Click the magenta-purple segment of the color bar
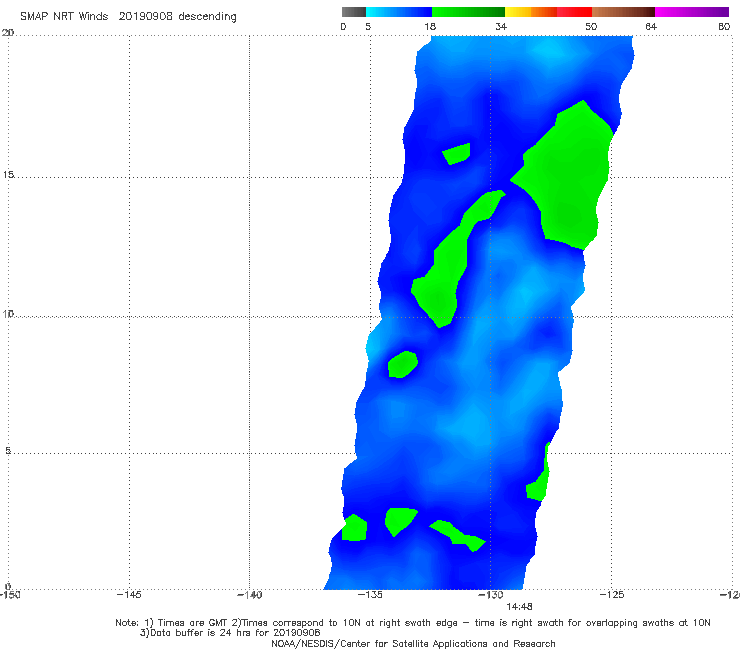Image resolution: width=740 pixels, height=650 pixels. coord(692,12)
